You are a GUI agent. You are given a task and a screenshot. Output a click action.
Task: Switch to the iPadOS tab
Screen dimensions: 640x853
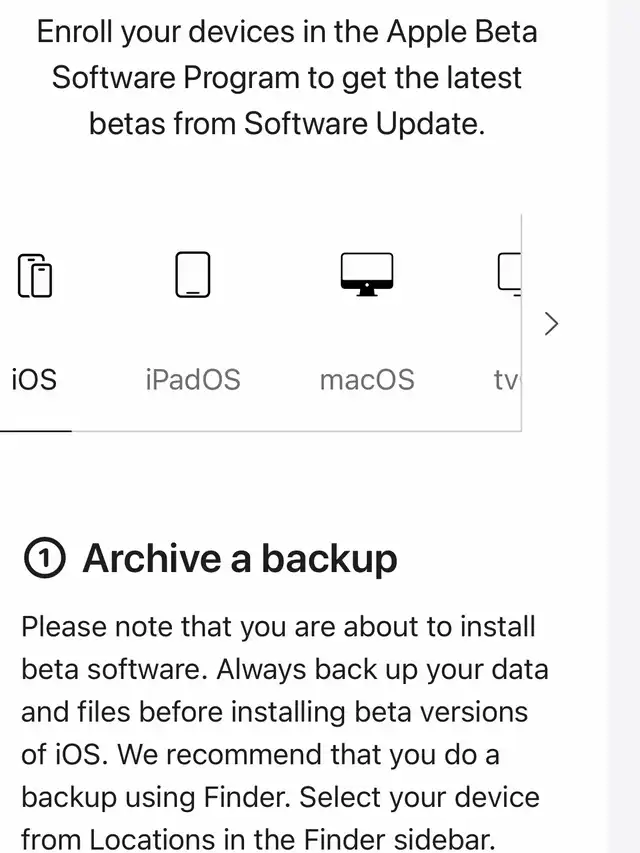(x=193, y=380)
